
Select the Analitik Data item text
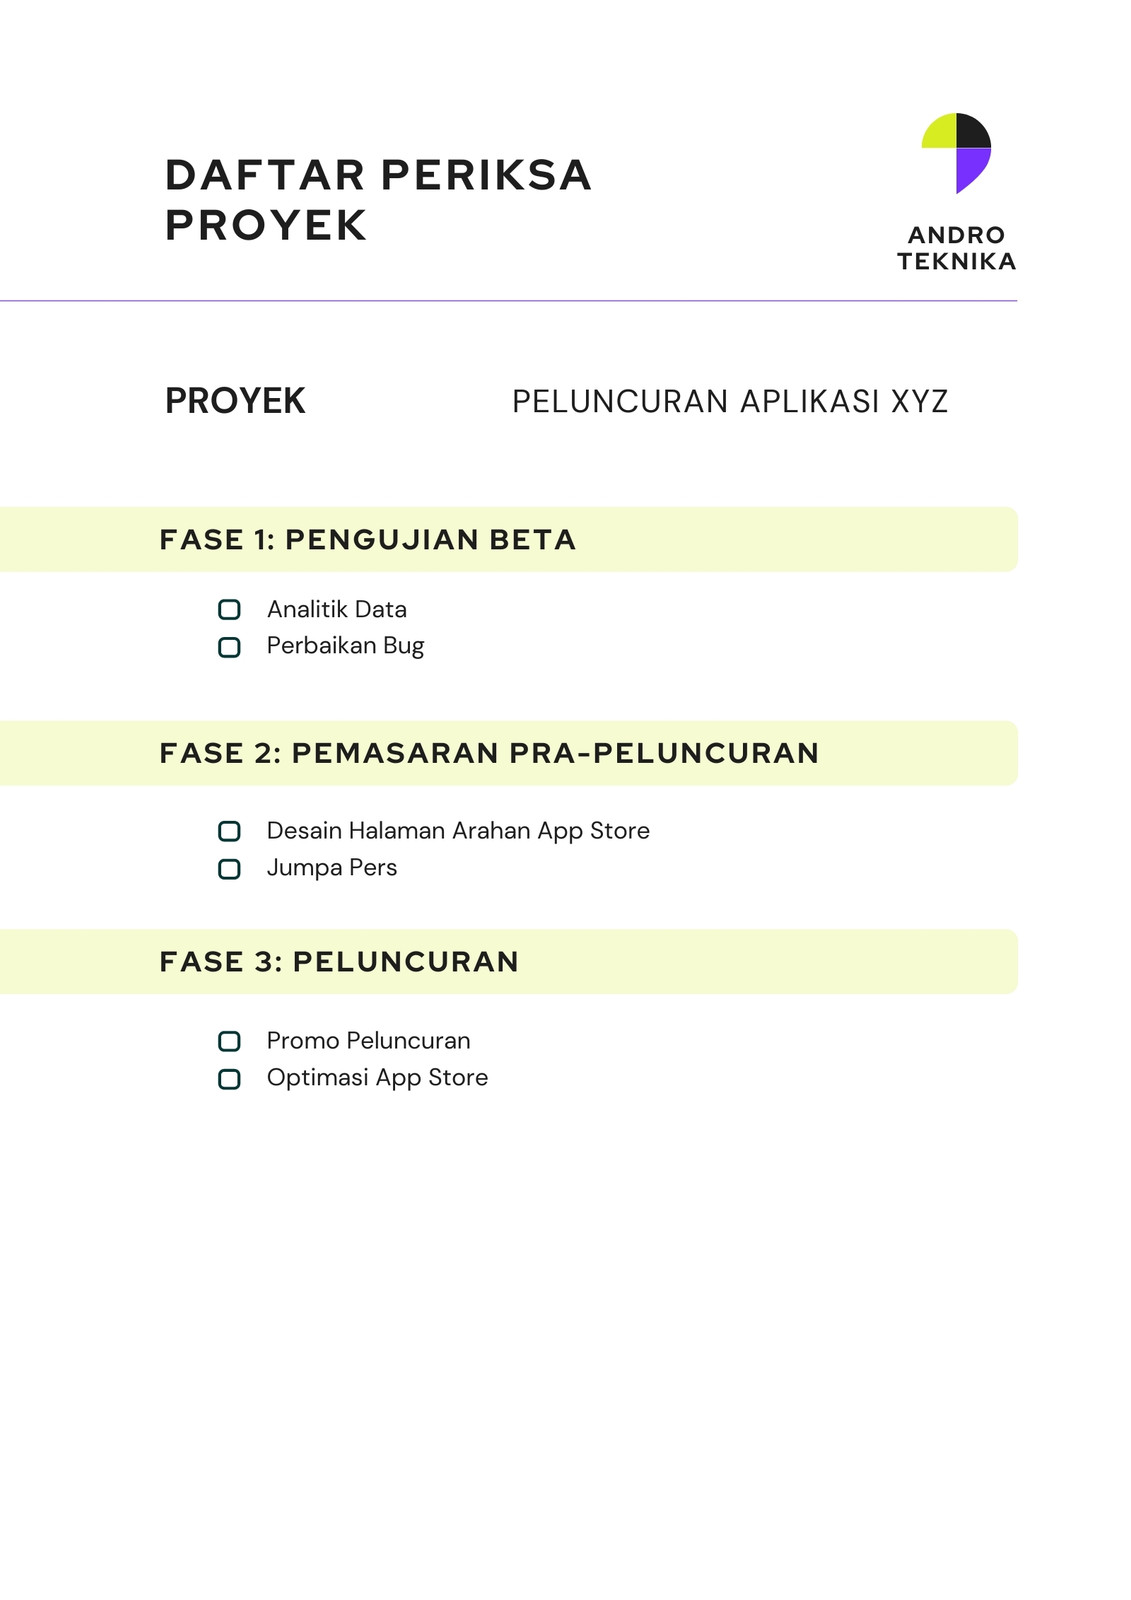[x=337, y=609]
